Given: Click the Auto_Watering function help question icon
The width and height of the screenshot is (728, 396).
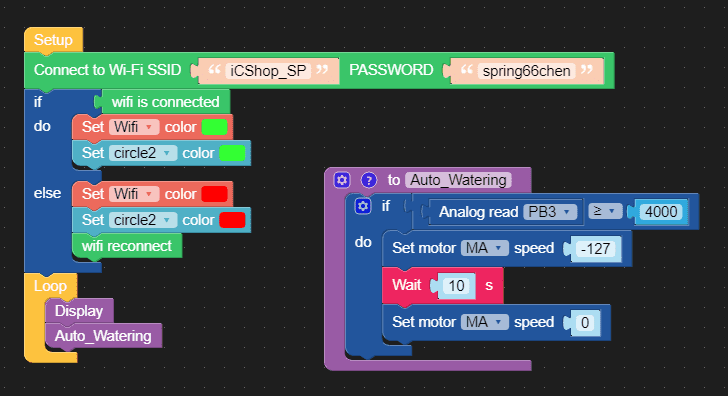Looking at the screenshot, I should point(369,180).
